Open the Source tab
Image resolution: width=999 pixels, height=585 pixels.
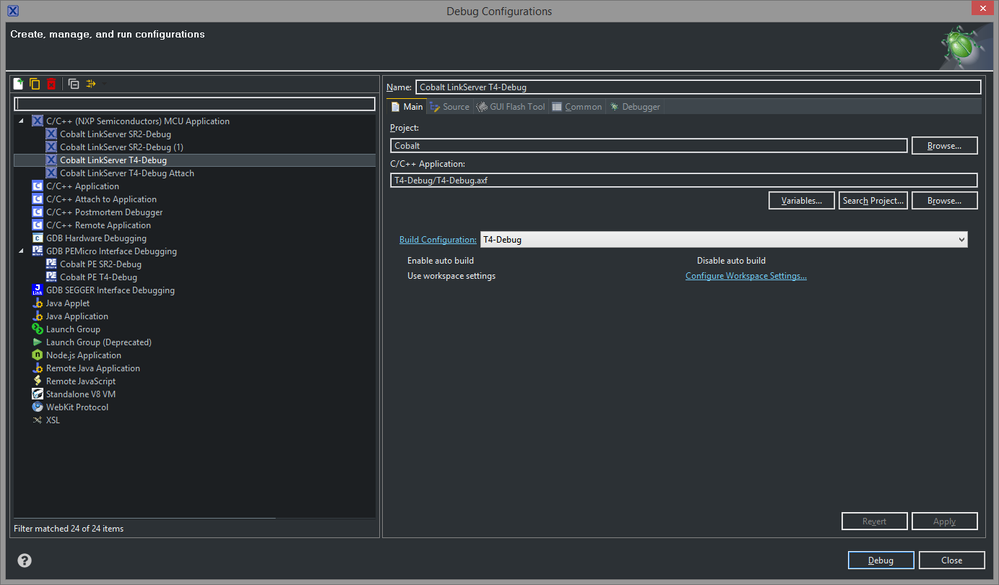pos(450,107)
